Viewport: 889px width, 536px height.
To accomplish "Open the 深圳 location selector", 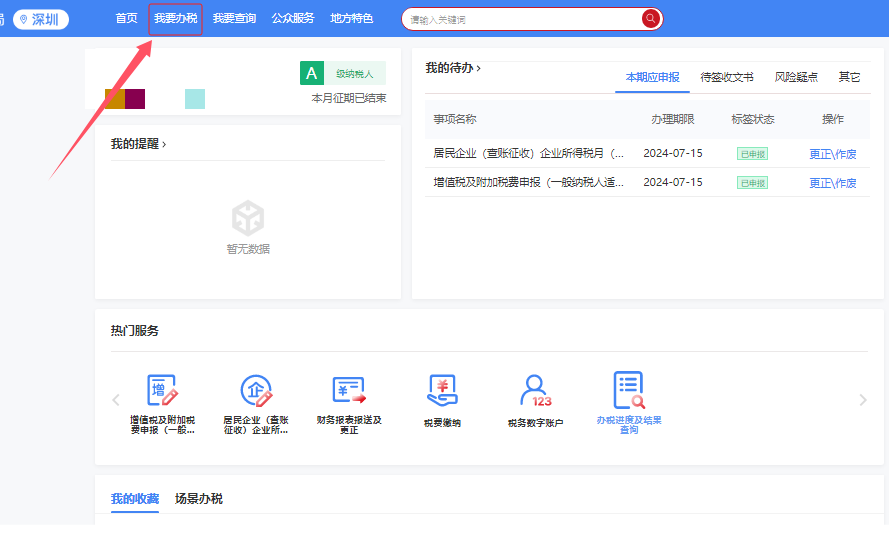I will pos(41,19).
